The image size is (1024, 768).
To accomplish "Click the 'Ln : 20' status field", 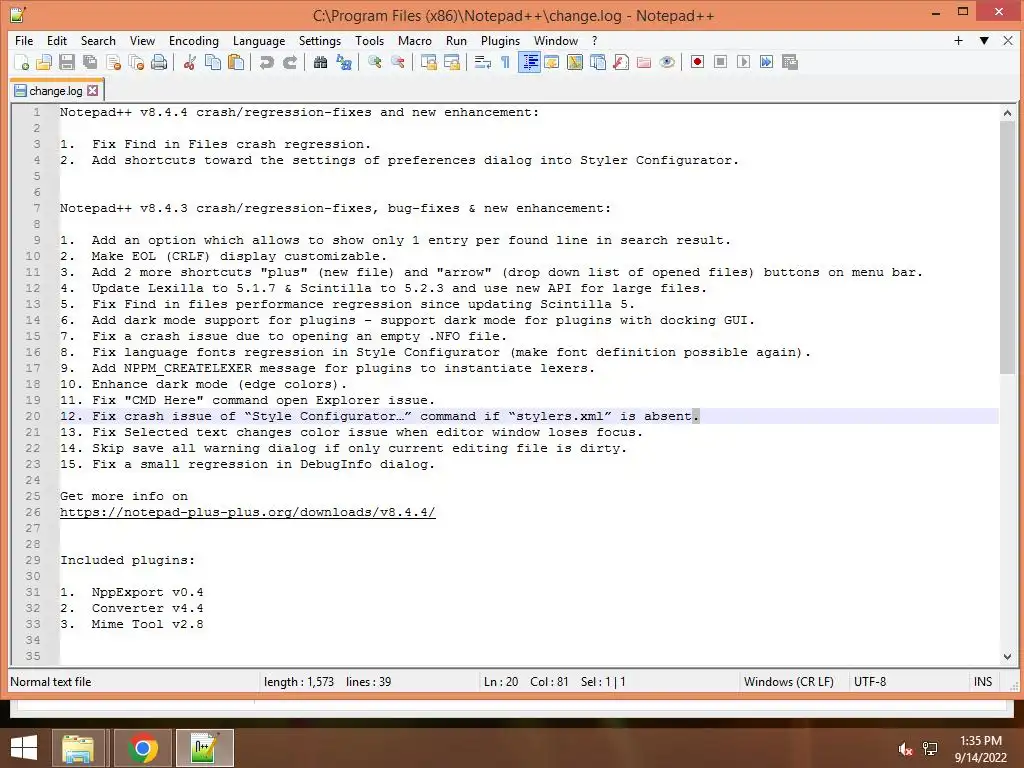I will pyautogui.click(x=501, y=682).
